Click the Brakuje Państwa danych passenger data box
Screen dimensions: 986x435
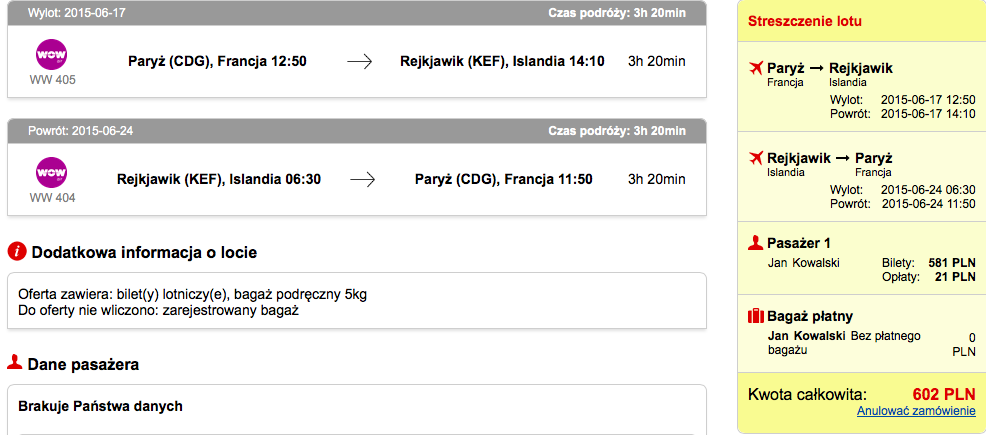(357, 409)
